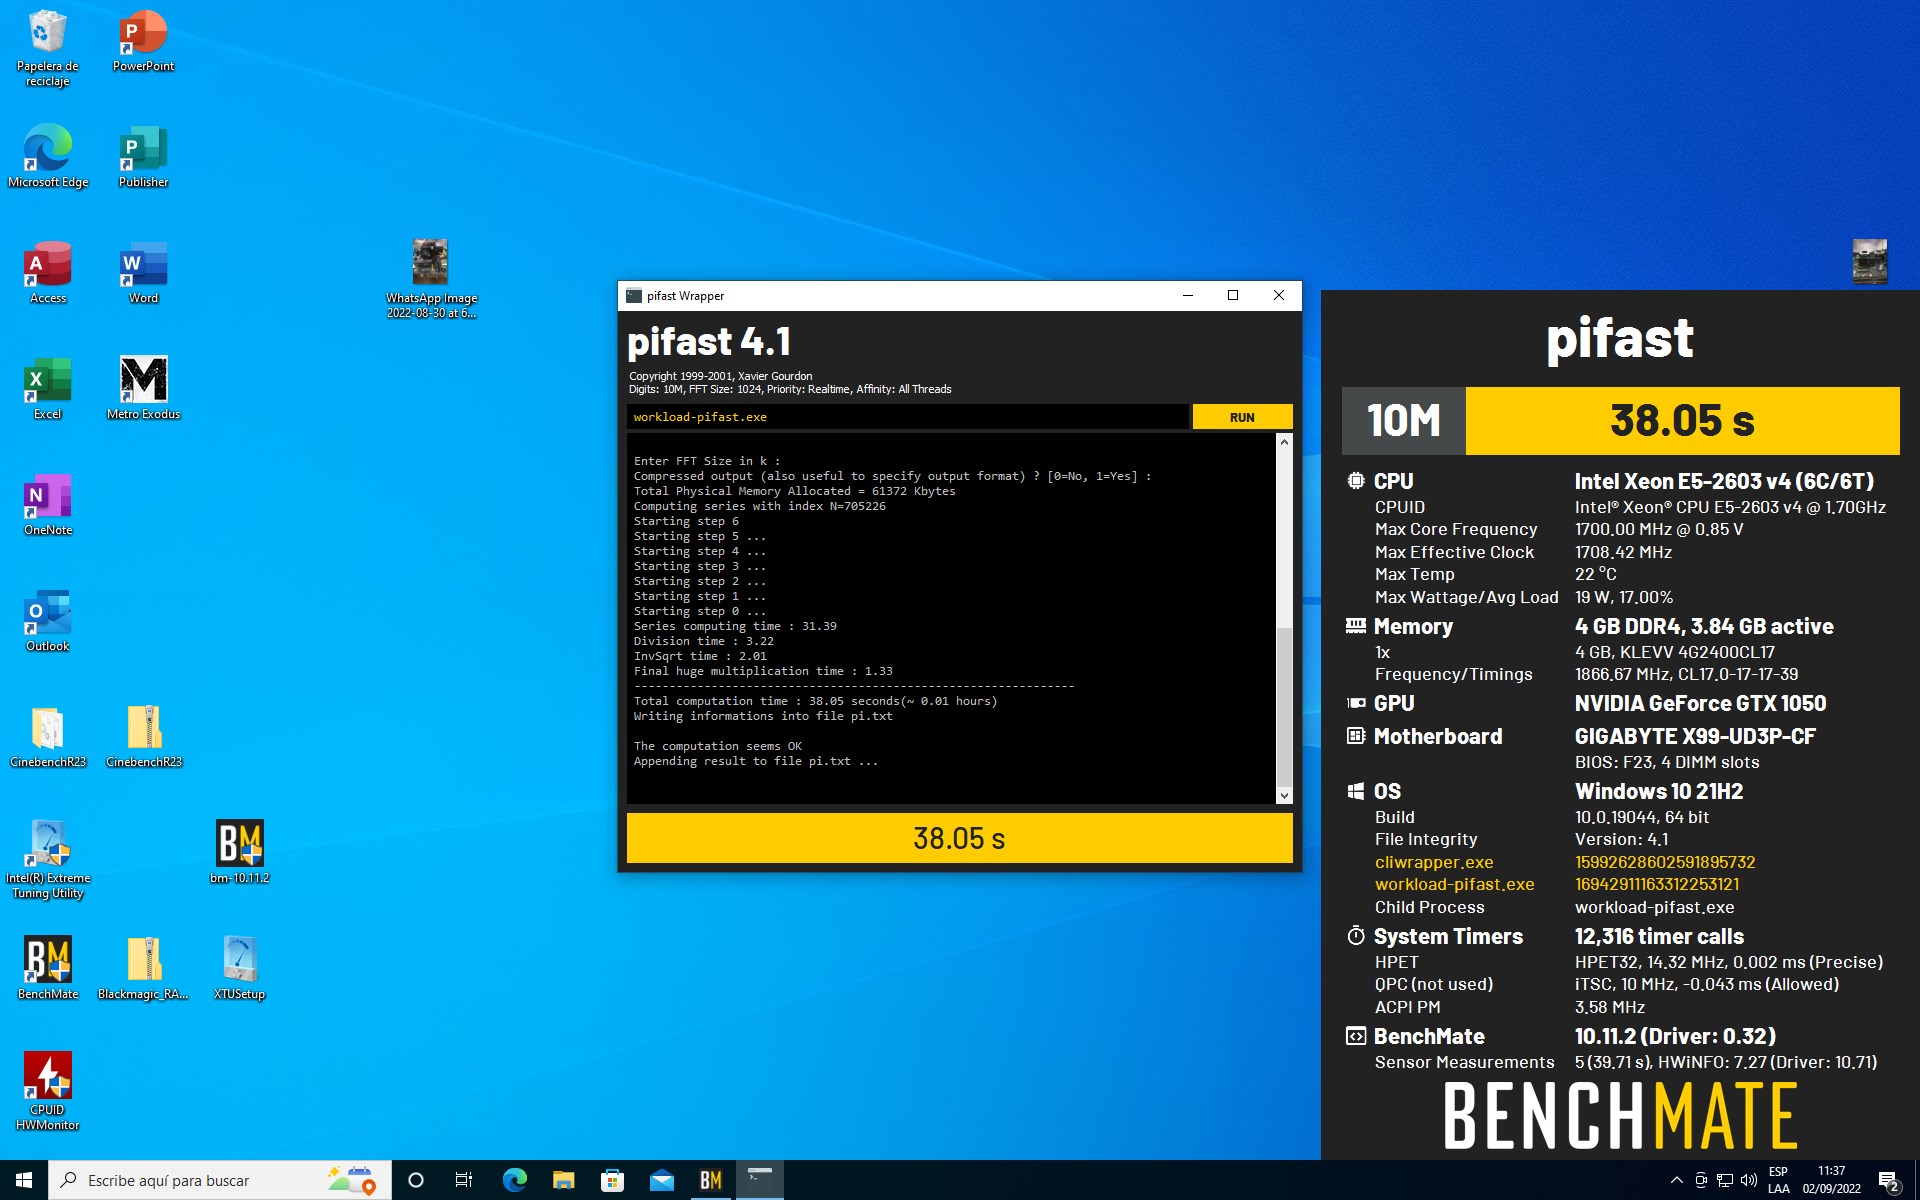1920x1200 pixels.
Task: Open Edge from the taskbar
Action: point(514,1180)
